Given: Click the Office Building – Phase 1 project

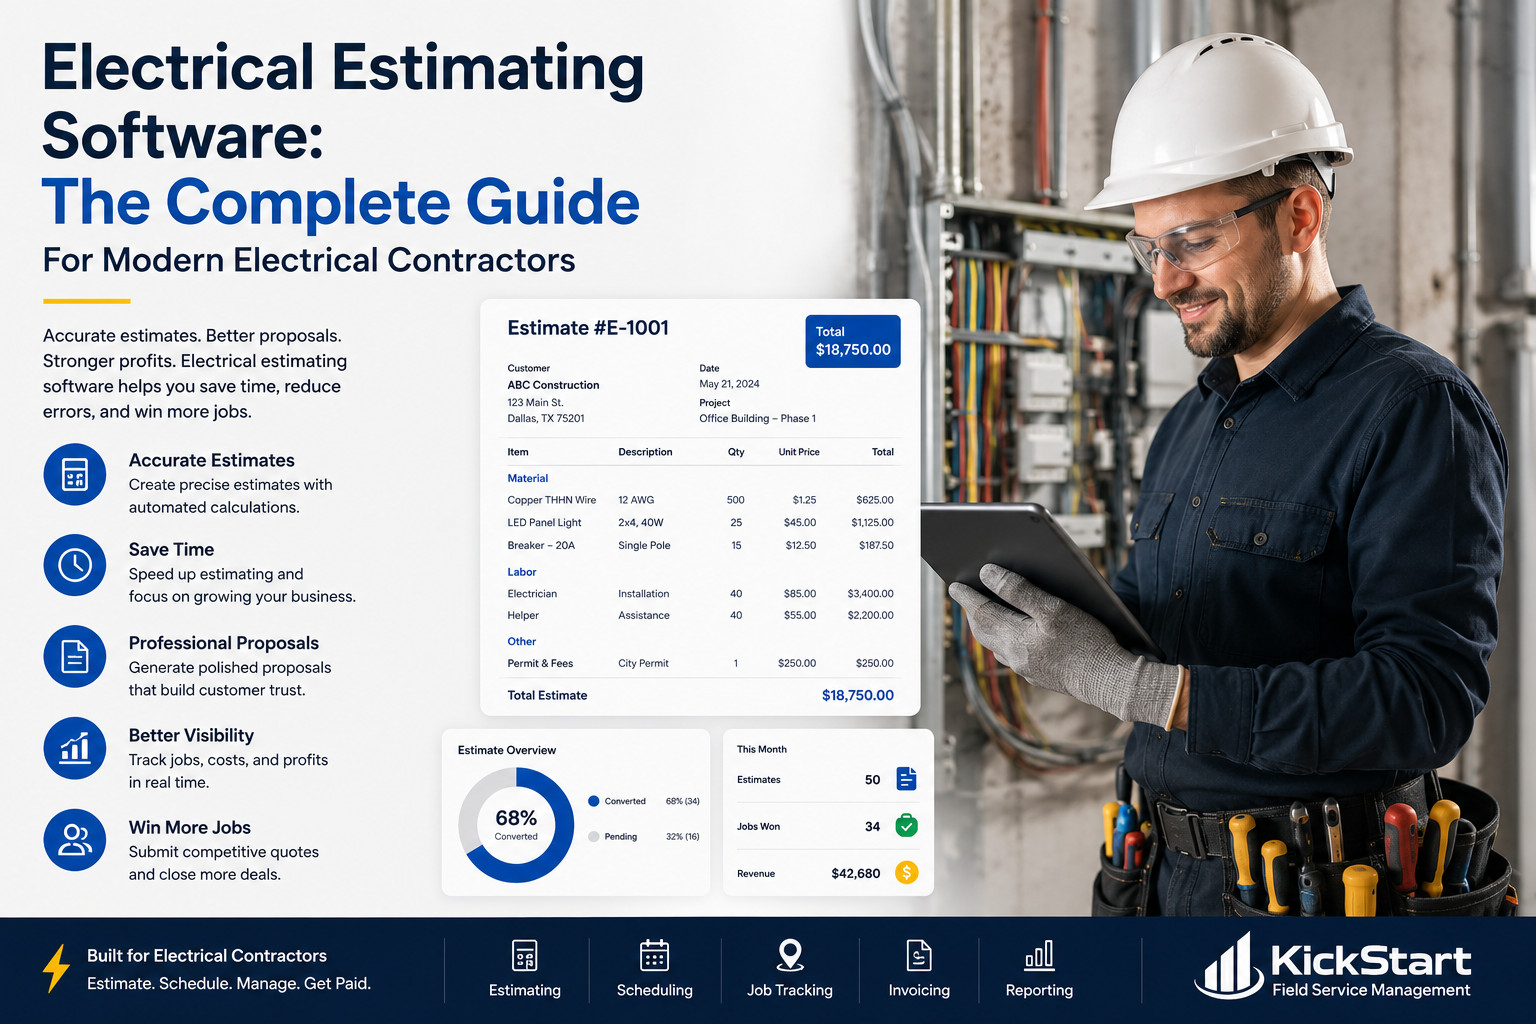Looking at the screenshot, I should [758, 419].
